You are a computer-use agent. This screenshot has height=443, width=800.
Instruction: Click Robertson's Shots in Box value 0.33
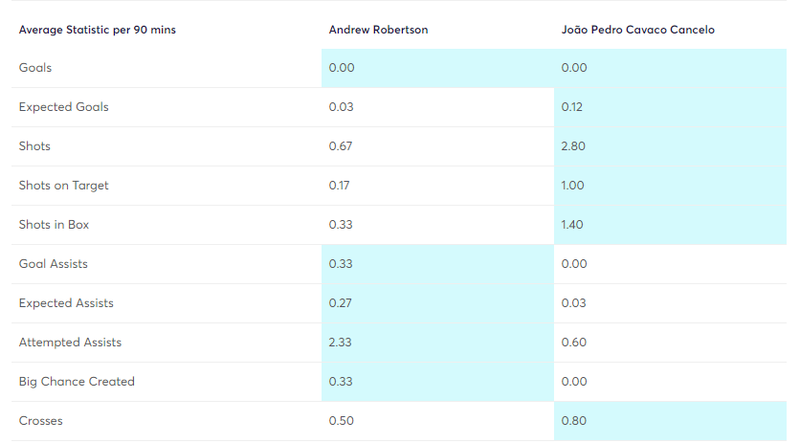[x=340, y=225]
